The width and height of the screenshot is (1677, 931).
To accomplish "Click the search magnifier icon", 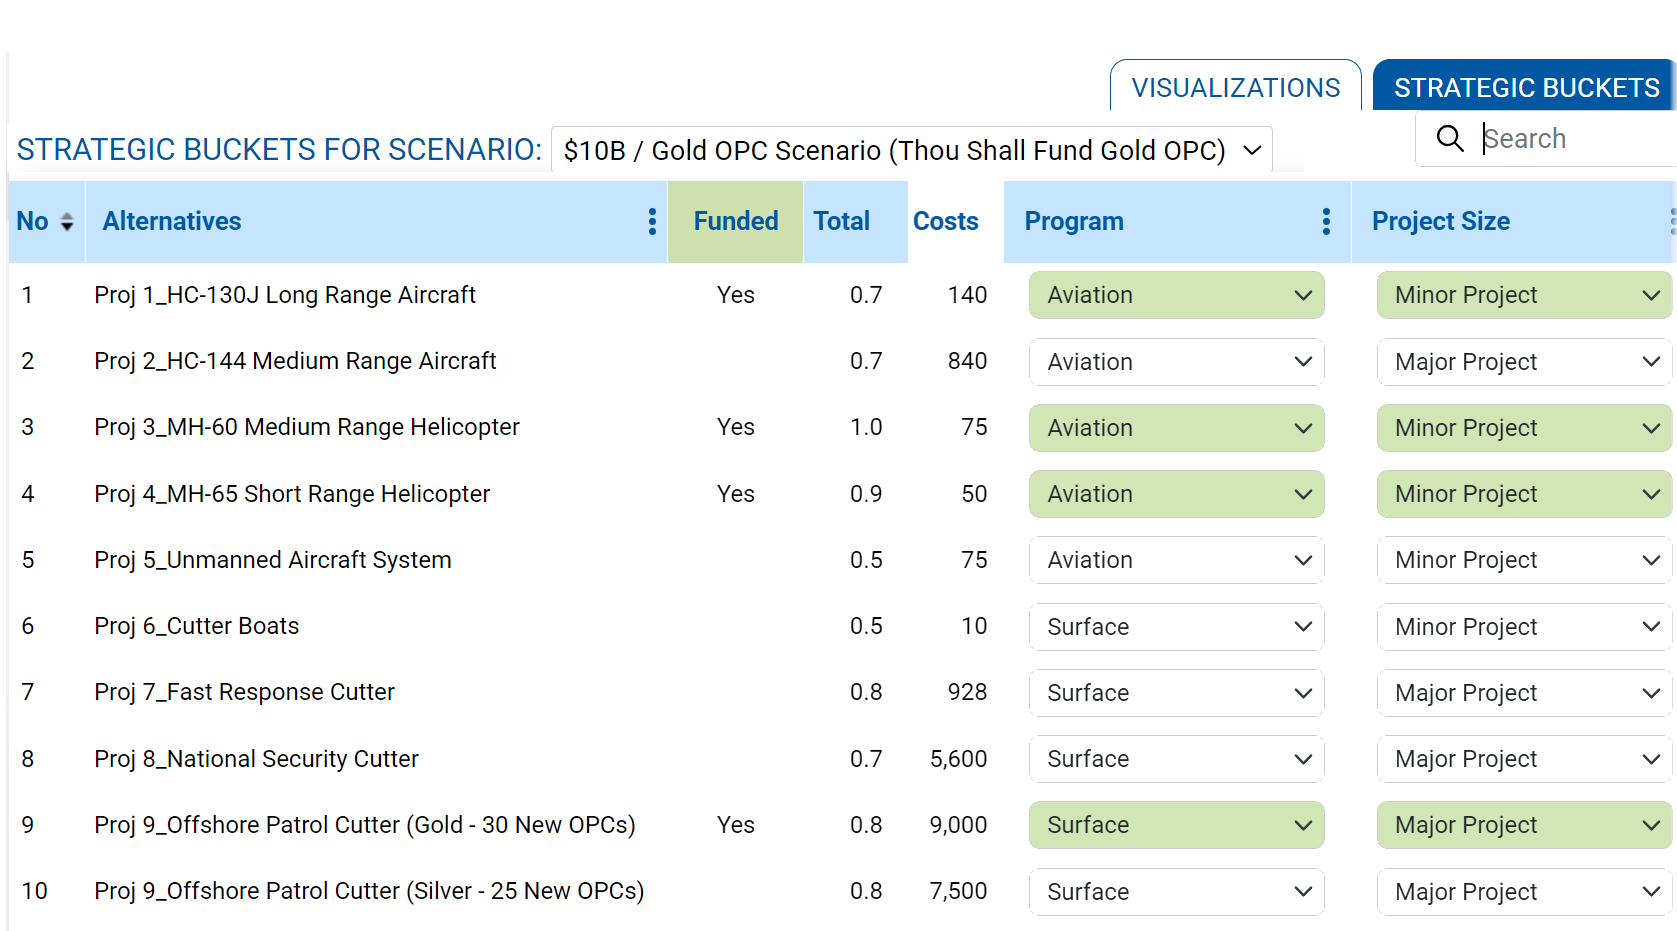I will (x=1450, y=138).
